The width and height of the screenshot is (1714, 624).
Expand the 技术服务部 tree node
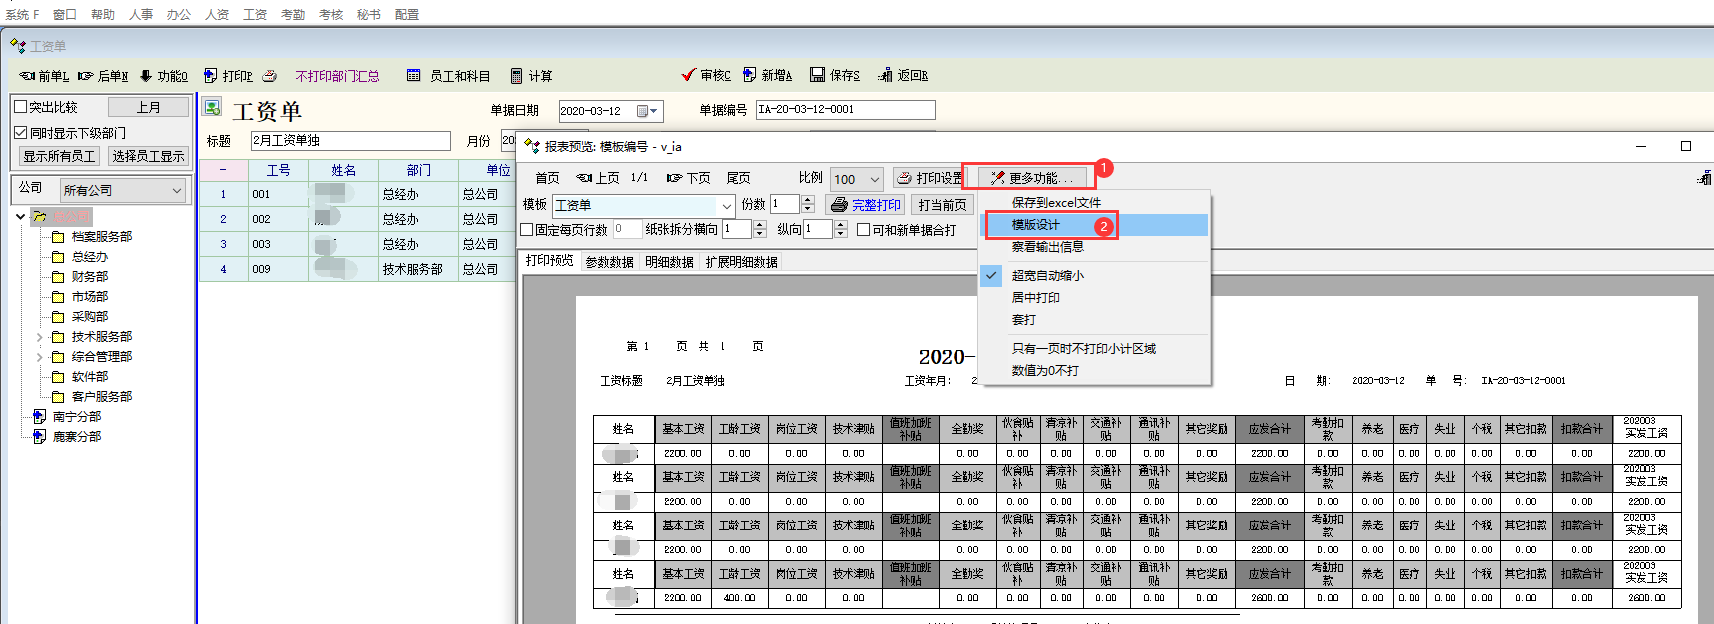point(40,337)
